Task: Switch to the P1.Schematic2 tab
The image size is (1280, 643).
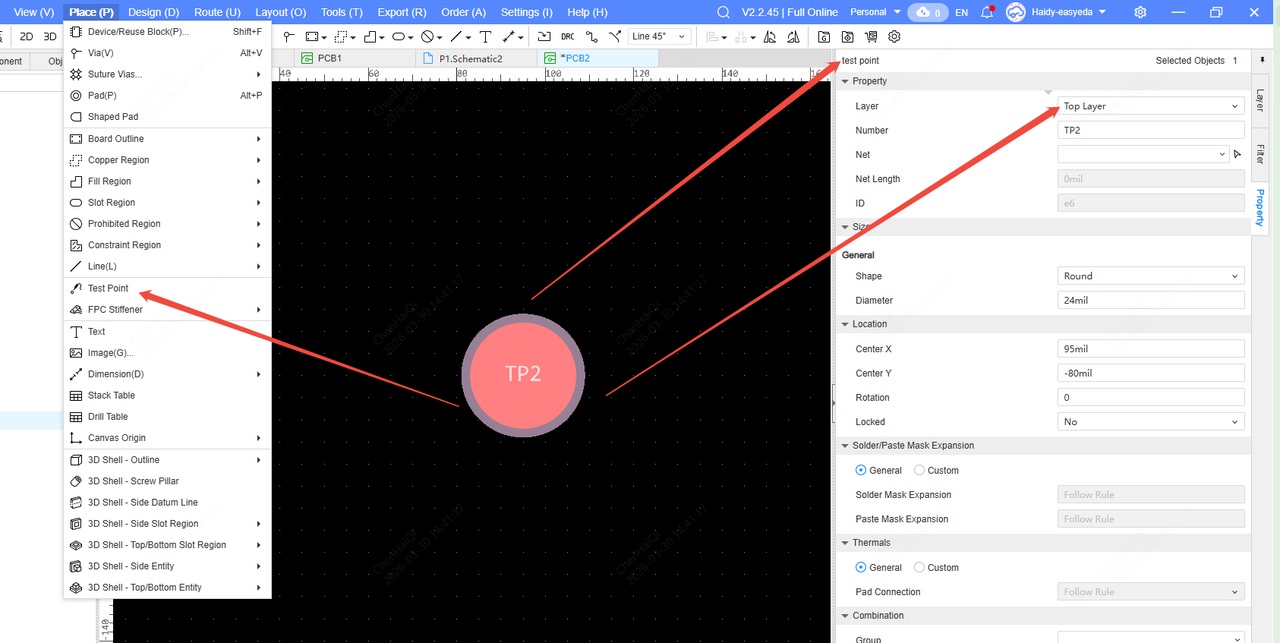Action: pos(470,59)
